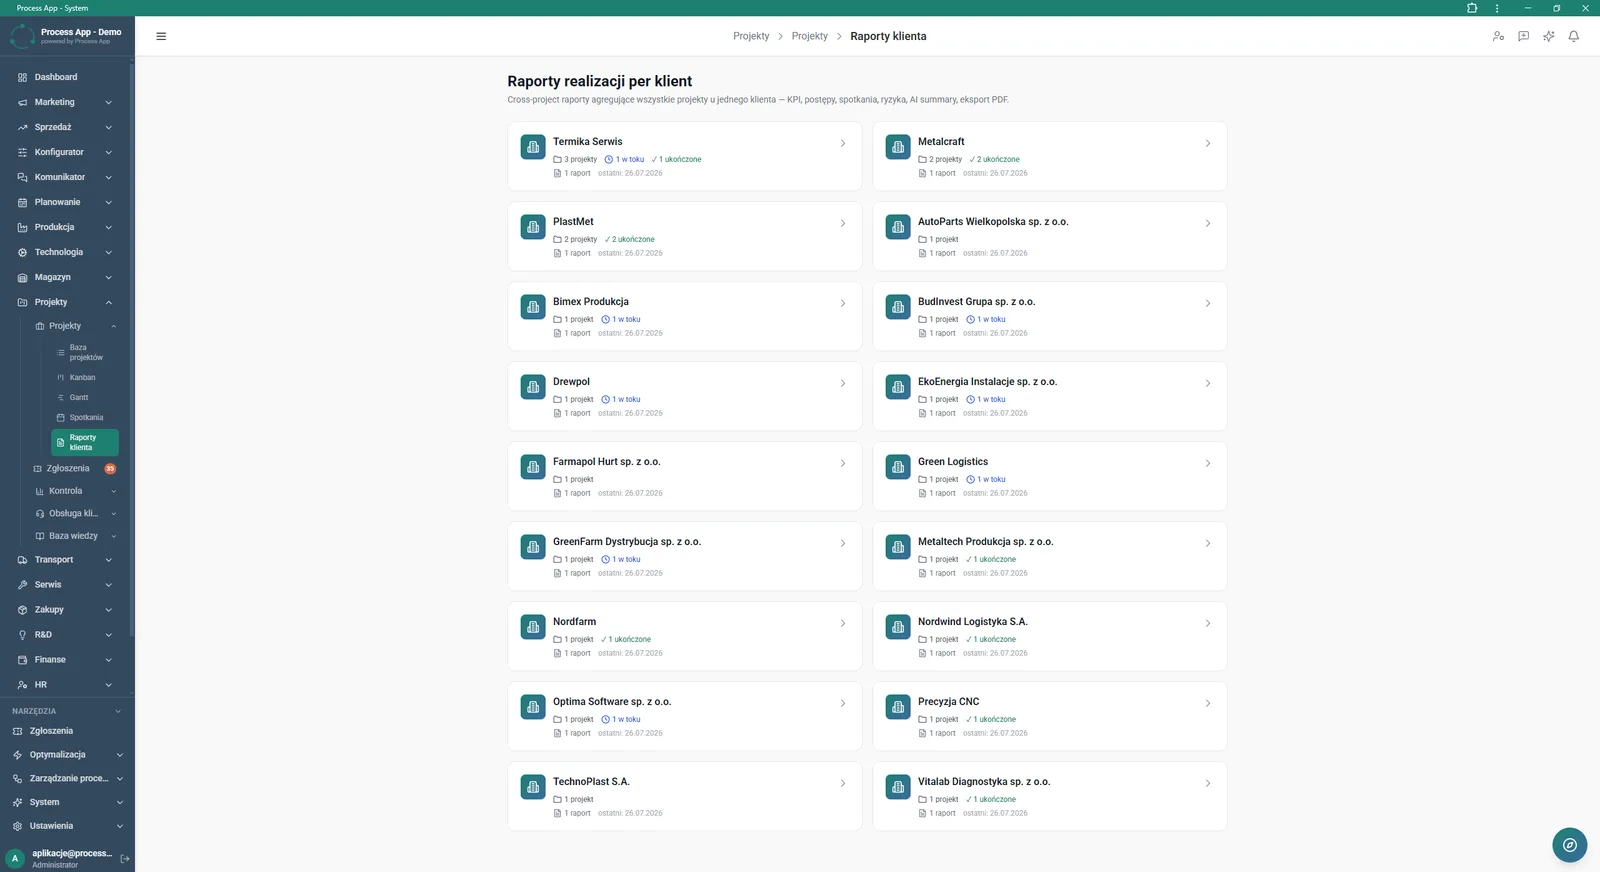The height and width of the screenshot is (872, 1600).
Task: Click the Metalcraft building icon
Action: pos(898,147)
